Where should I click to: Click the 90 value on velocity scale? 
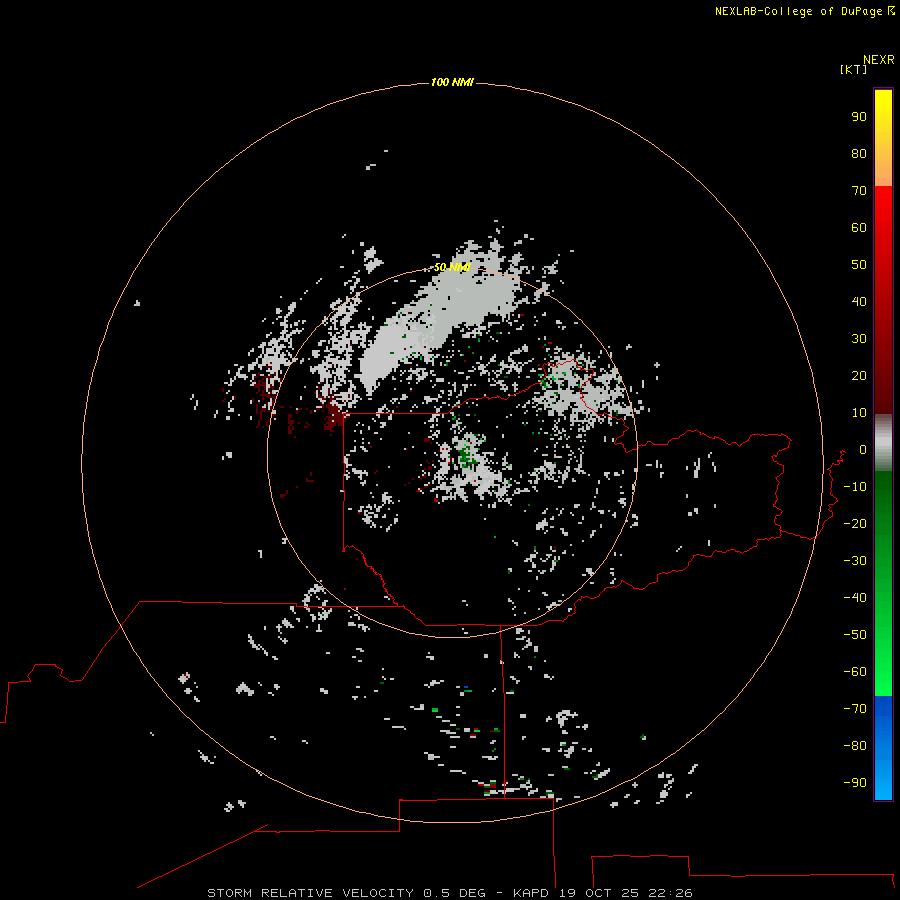(859, 117)
